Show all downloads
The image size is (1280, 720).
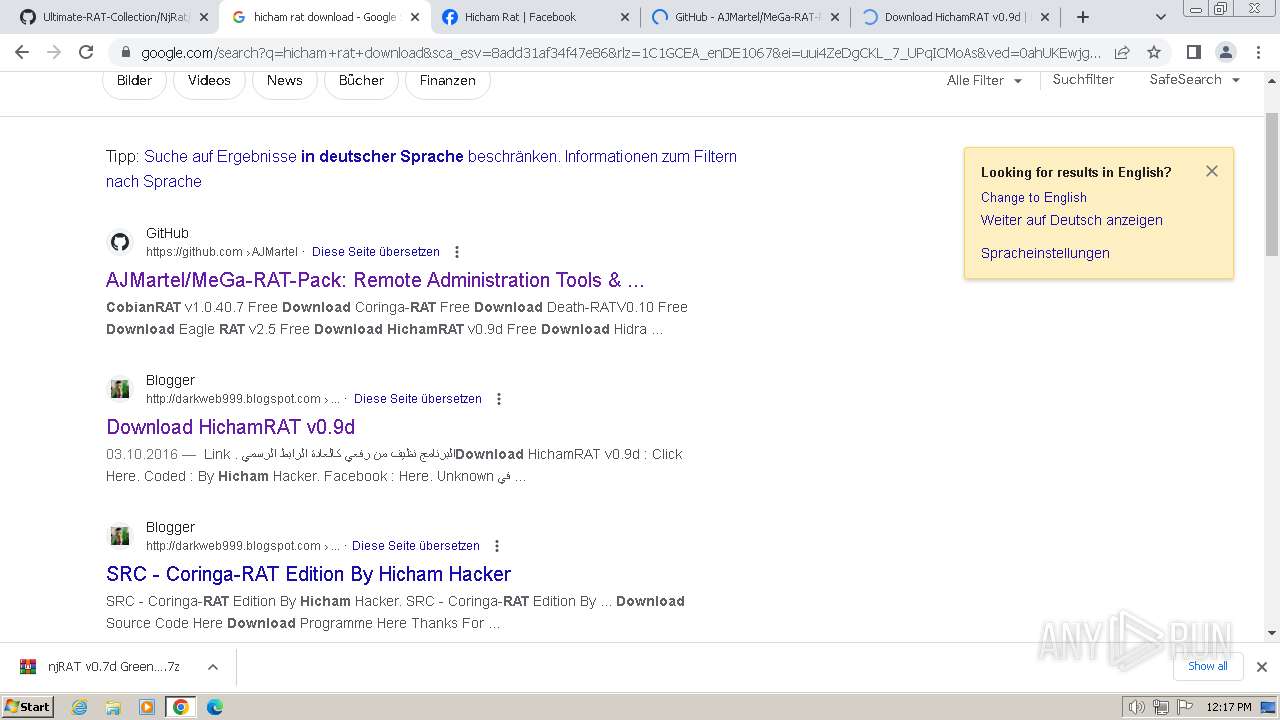(x=1207, y=666)
